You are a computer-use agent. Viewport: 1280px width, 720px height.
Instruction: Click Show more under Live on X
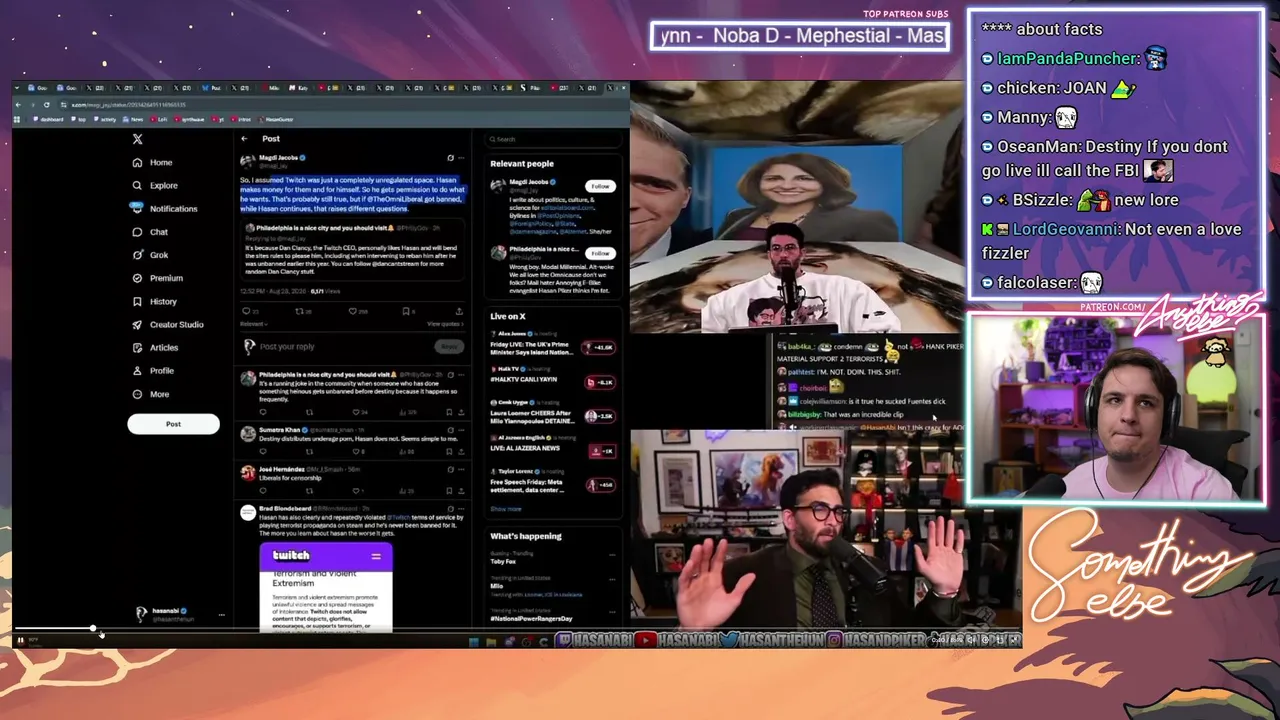point(505,509)
